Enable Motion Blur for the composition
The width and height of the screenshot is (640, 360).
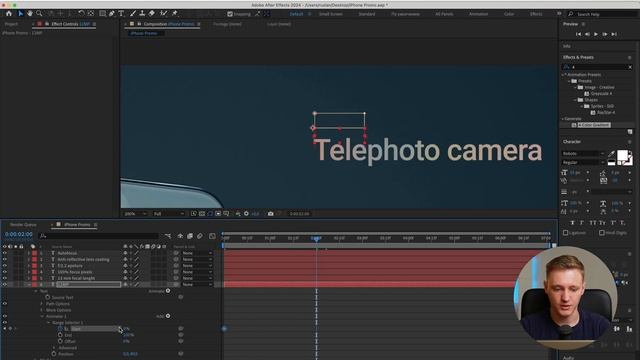click(200, 236)
